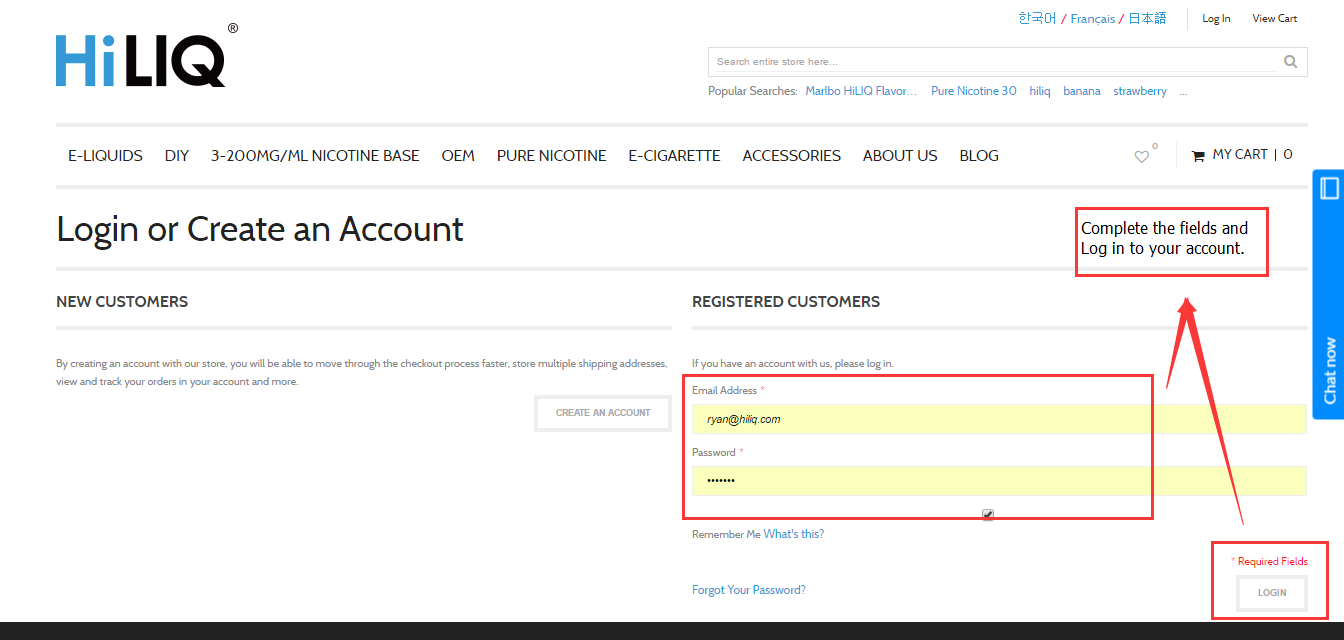This screenshot has height=640, width=1344.
Task: Open the Chat now side widget
Action: [1328, 294]
